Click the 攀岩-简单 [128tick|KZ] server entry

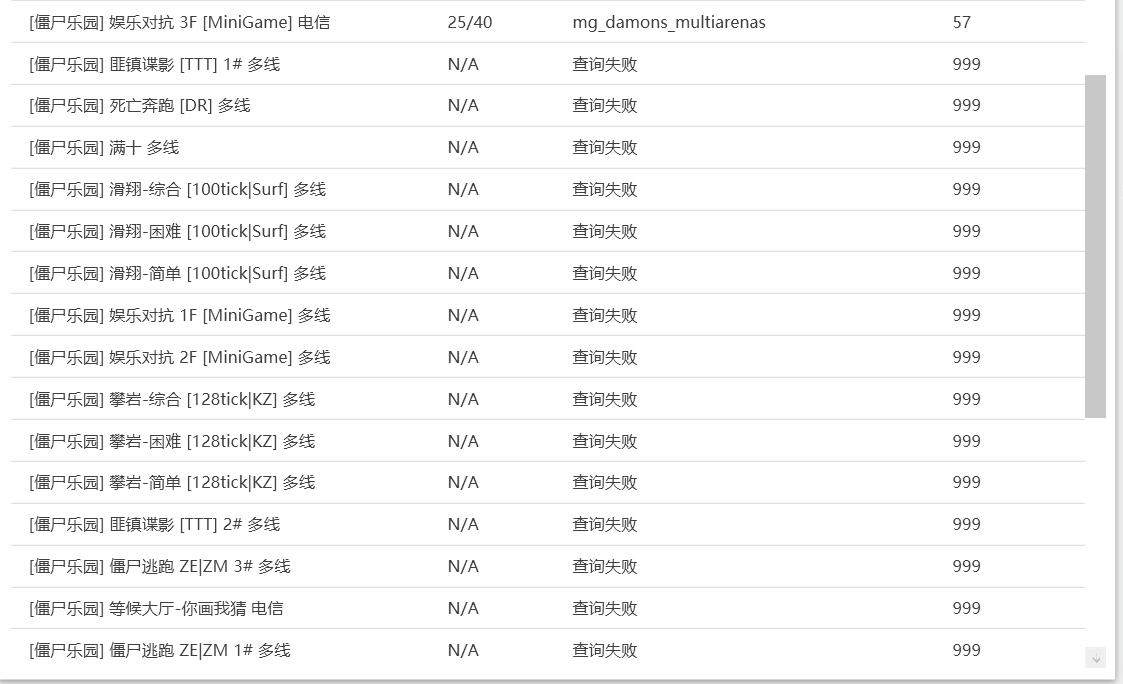click(172, 482)
